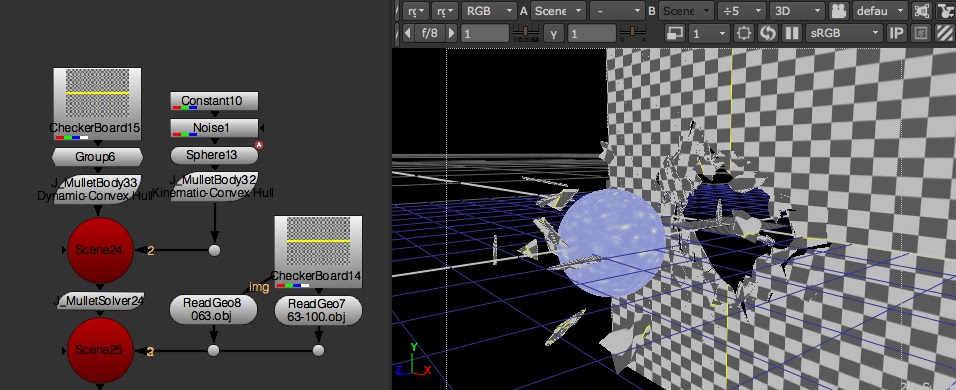Toggle the IP input process button

point(897,33)
